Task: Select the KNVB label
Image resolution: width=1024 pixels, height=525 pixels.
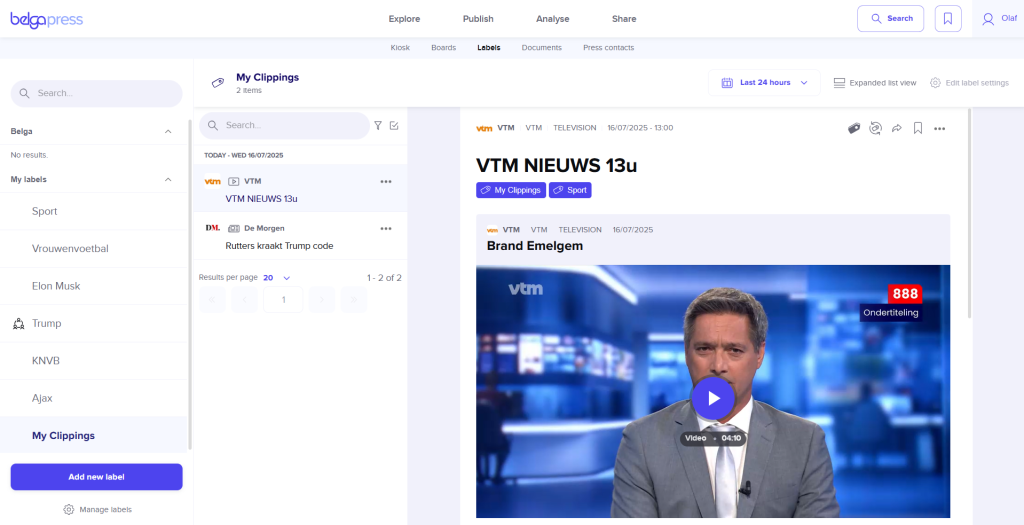Action: pos(93,360)
